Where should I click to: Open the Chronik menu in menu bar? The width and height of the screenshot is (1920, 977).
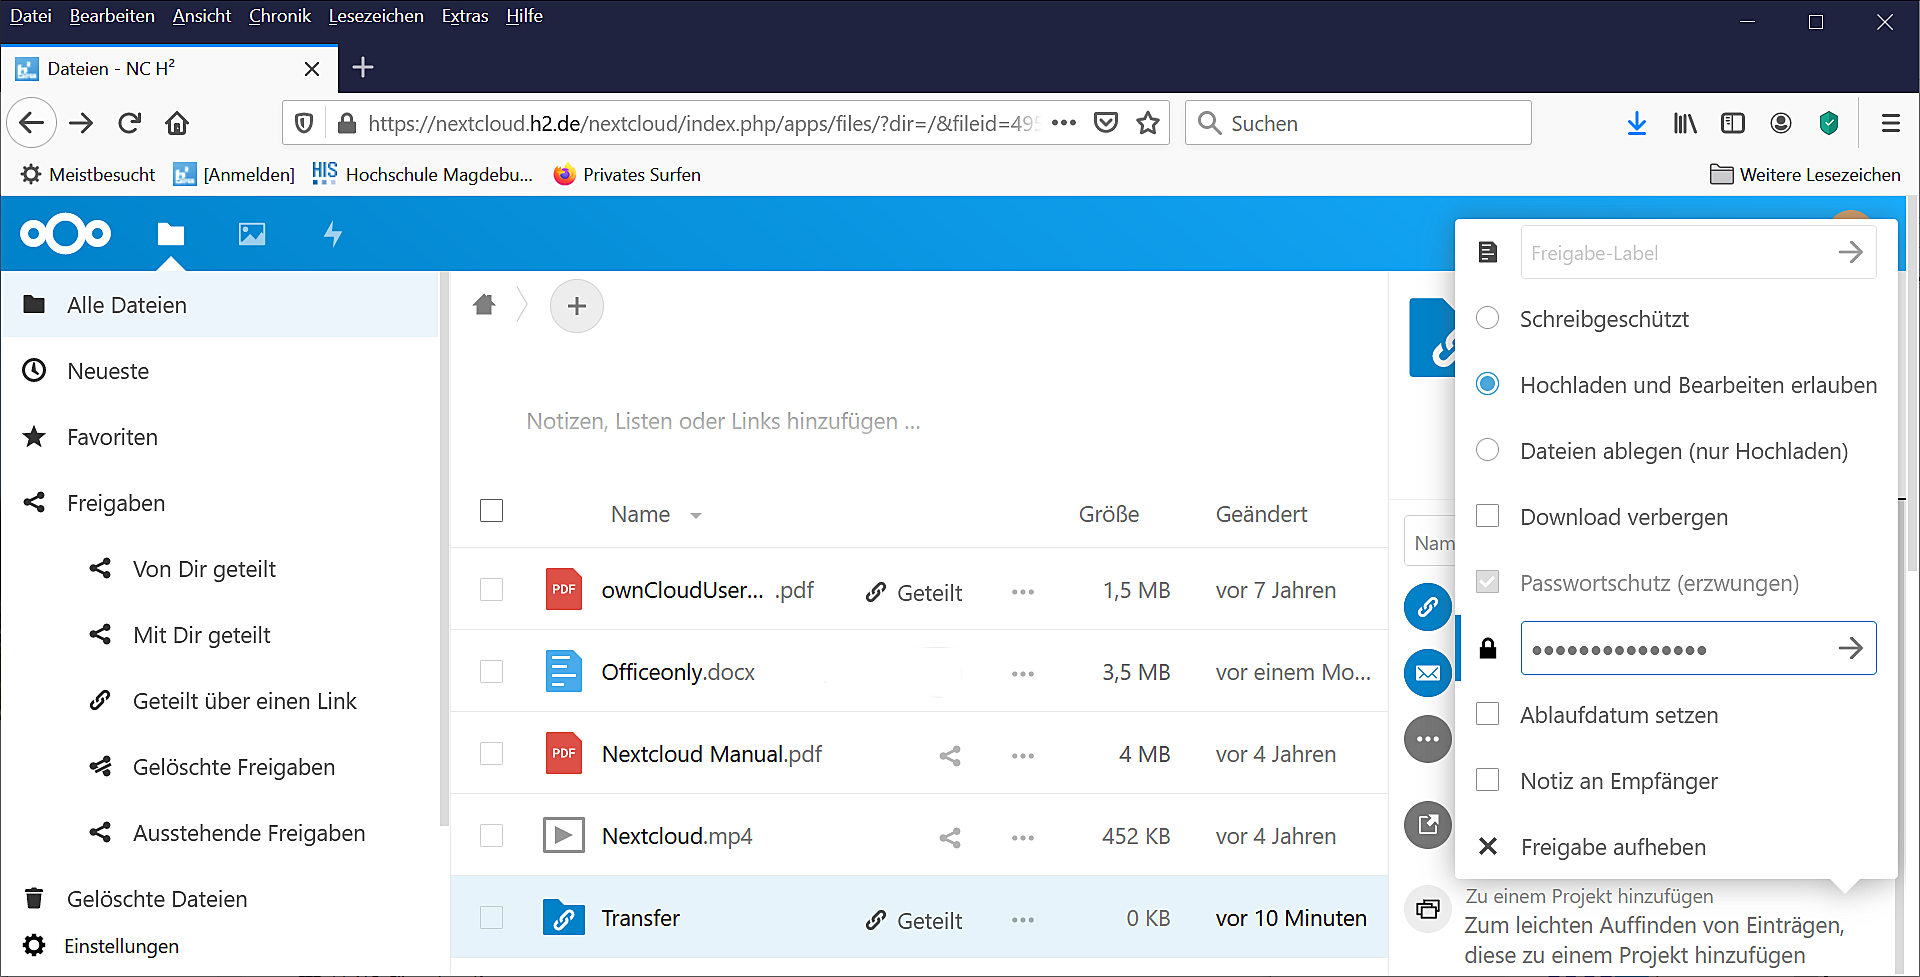pyautogui.click(x=279, y=16)
